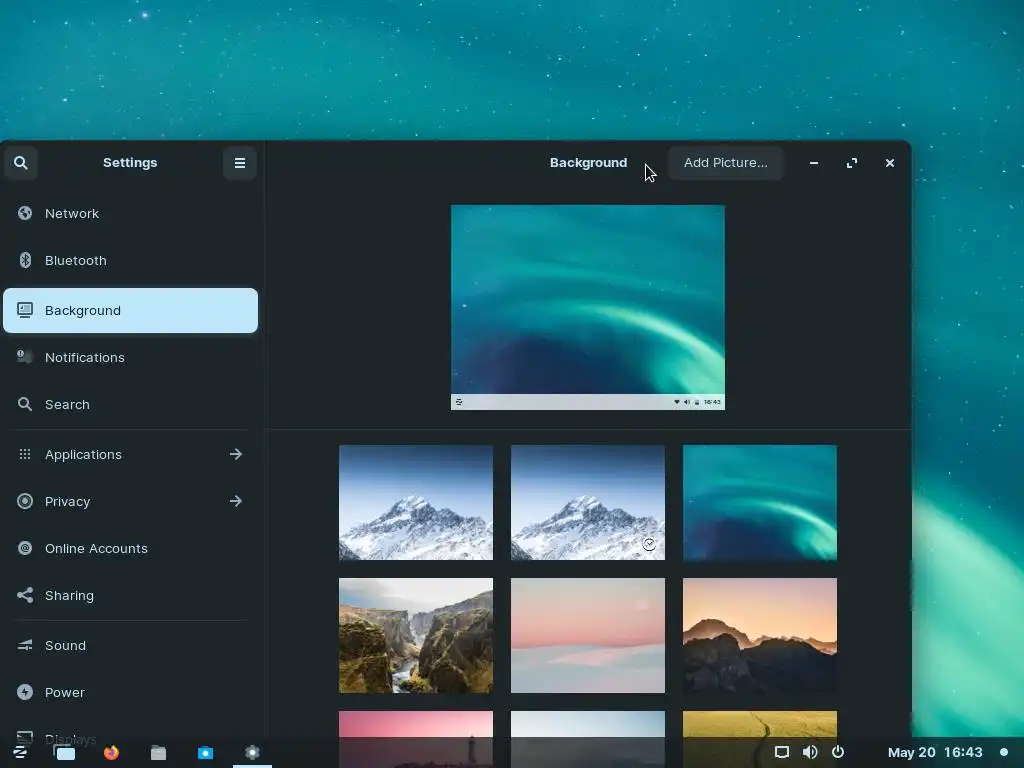The width and height of the screenshot is (1024, 768).
Task: Click the Notifications icon in sidebar
Action: coord(25,357)
